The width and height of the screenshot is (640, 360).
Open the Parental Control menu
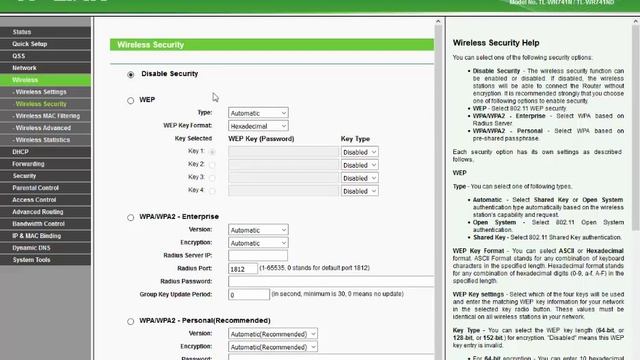(x=45, y=188)
